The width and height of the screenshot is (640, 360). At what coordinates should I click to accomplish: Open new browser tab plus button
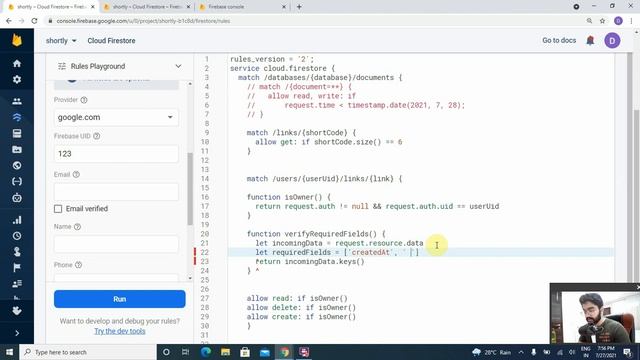coord(299,7)
